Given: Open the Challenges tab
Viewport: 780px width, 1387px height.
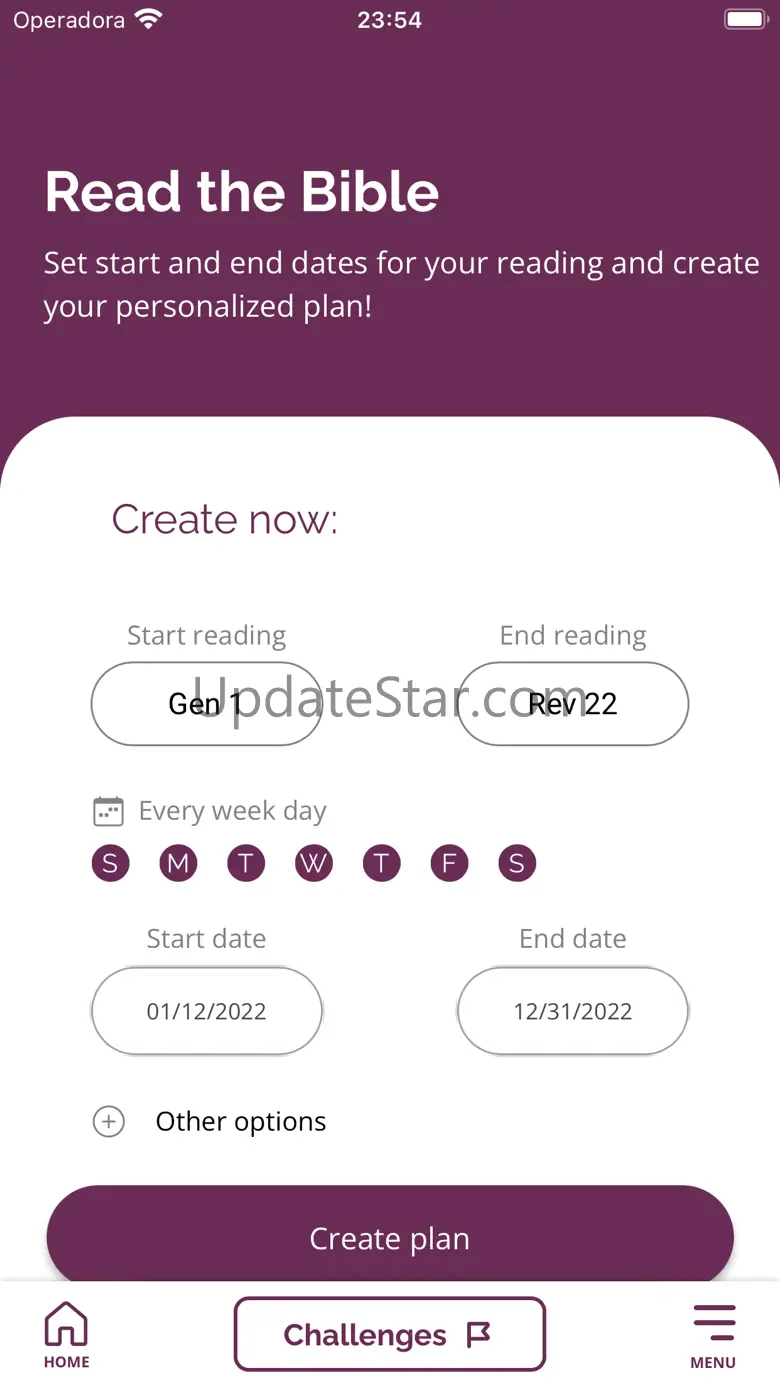Looking at the screenshot, I should pyautogui.click(x=389, y=1334).
